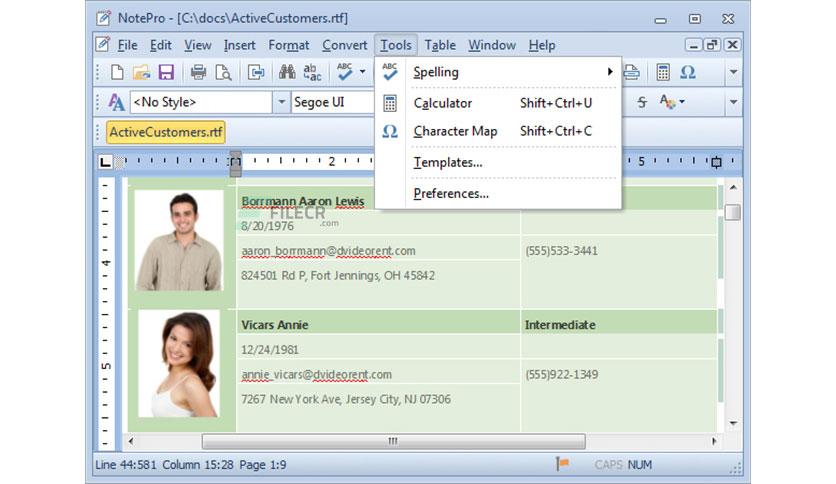Click the export document toolbar icon
The image size is (836, 484).
point(256,72)
